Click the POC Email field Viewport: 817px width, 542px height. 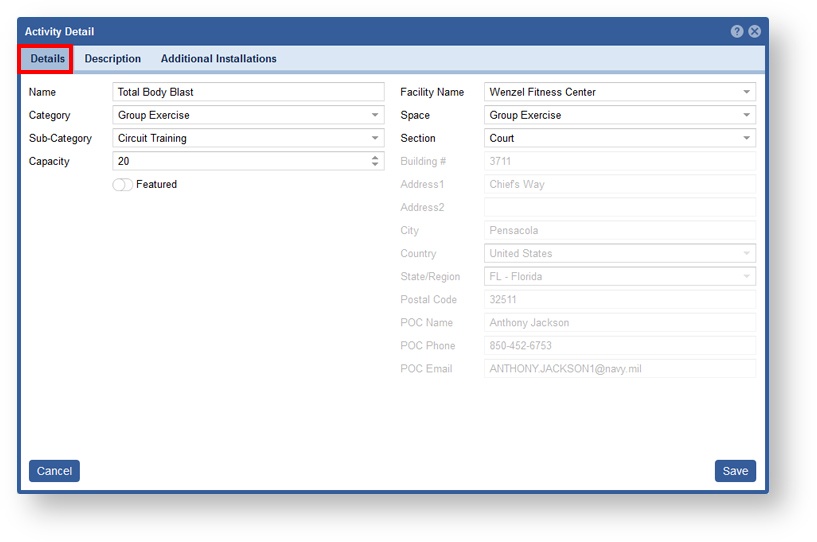point(619,369)
